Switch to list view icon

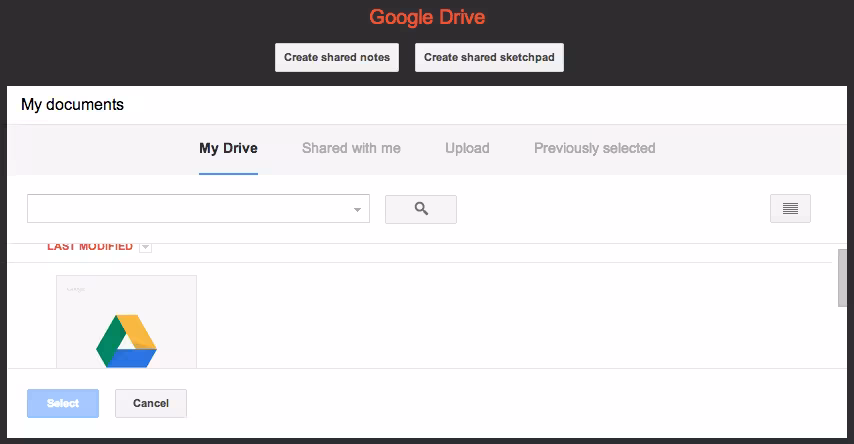(790, 209)
